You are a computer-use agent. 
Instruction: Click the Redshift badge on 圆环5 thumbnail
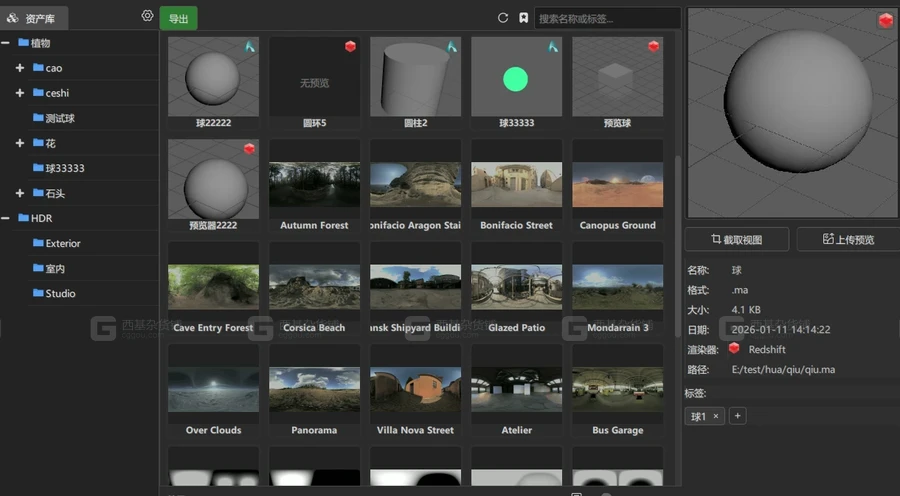350,46
